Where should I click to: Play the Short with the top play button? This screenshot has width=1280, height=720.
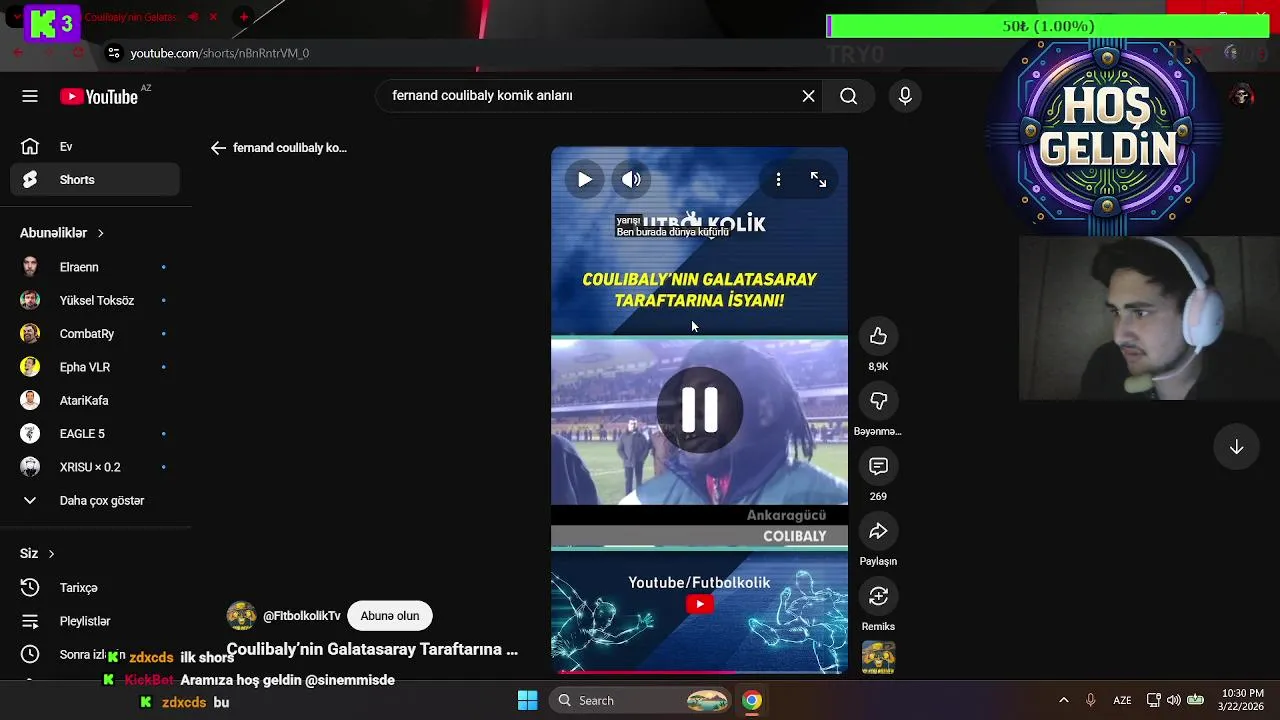584,180
